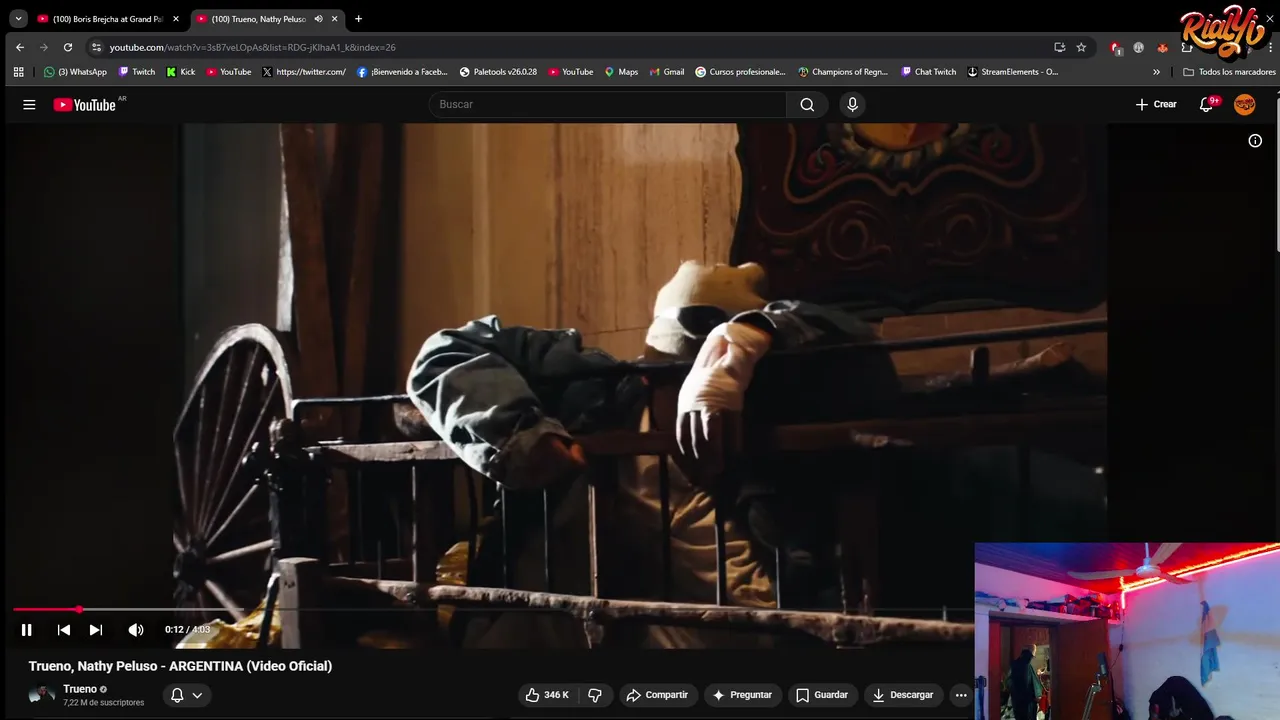Image resolution: width=1280 pixels, height=720 pixels.
Task: Bookmark this page with the star icon
Action: pos(1081,47)
